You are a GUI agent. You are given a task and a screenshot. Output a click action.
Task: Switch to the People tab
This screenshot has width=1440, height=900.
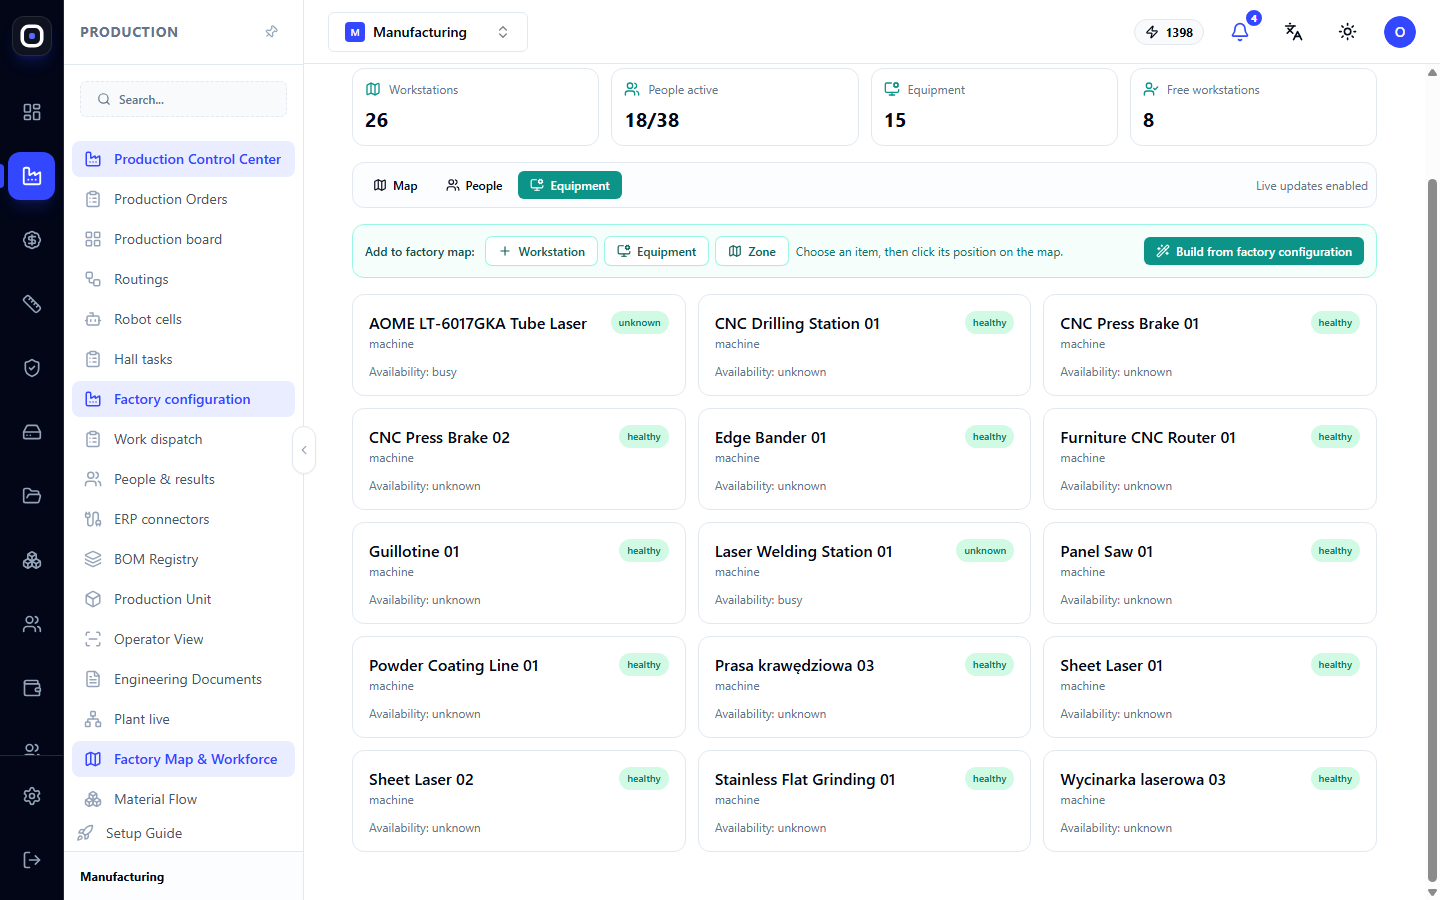click(474, 186)
